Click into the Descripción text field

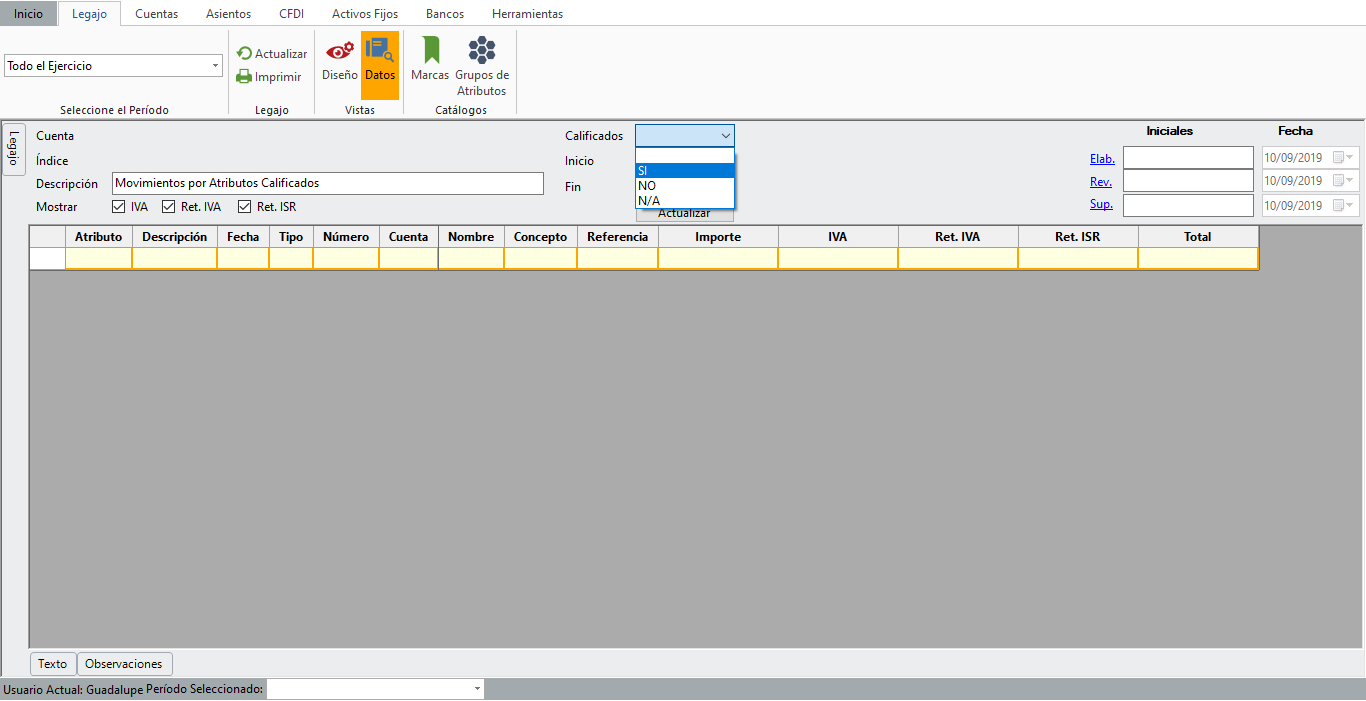point(328,184)
